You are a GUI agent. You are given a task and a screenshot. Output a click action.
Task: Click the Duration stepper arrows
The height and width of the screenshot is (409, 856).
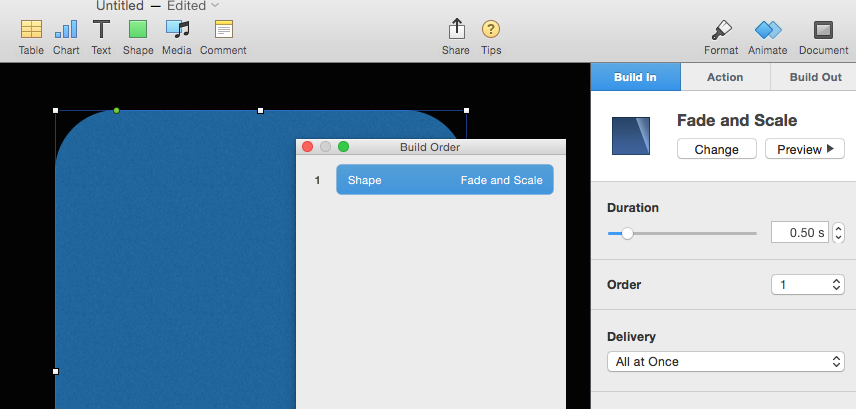838,232
